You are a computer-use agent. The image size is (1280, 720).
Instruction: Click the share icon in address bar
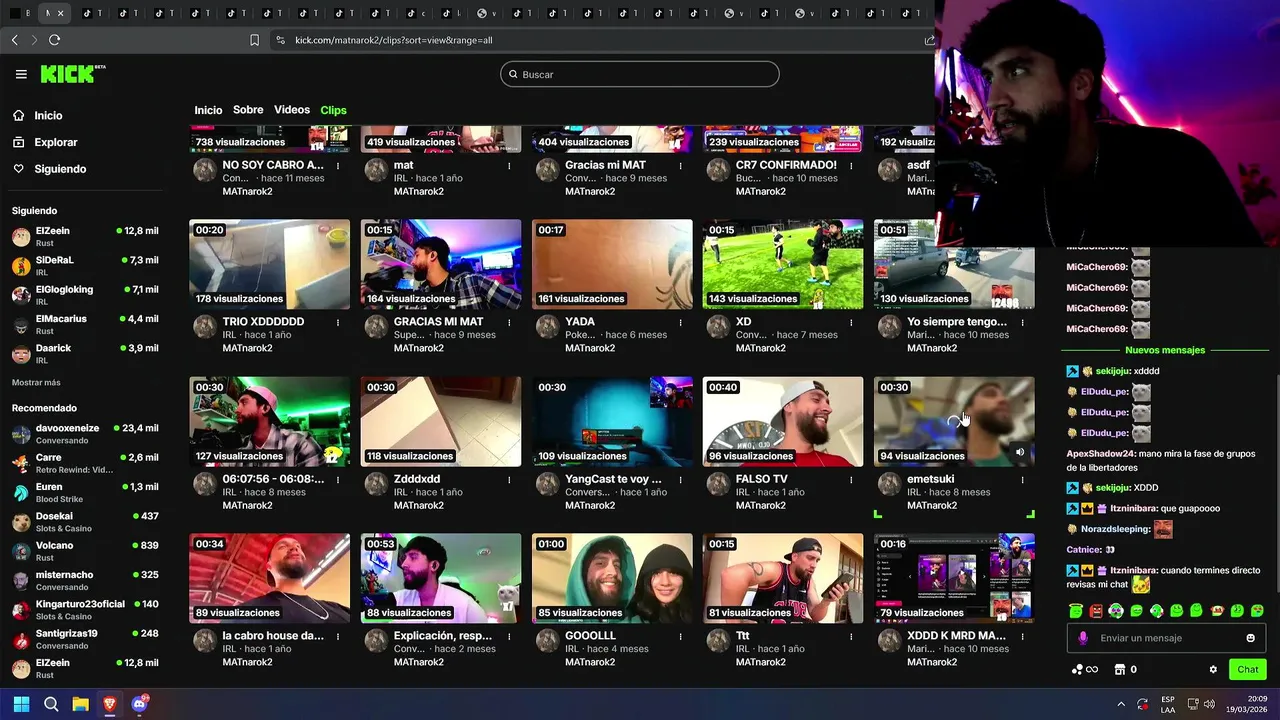(929, 40)
